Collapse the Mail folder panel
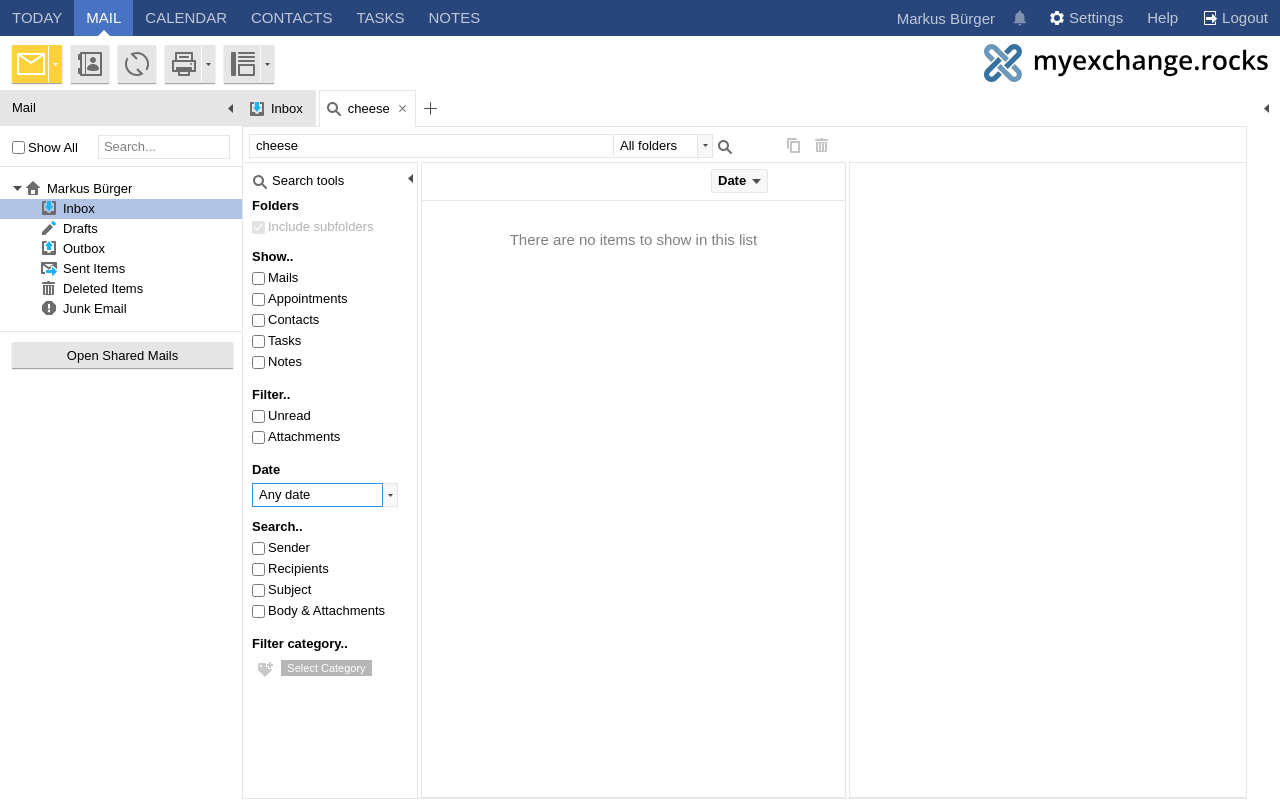The width and height of the screenshot is (1280, 800). tap(230, 108)
